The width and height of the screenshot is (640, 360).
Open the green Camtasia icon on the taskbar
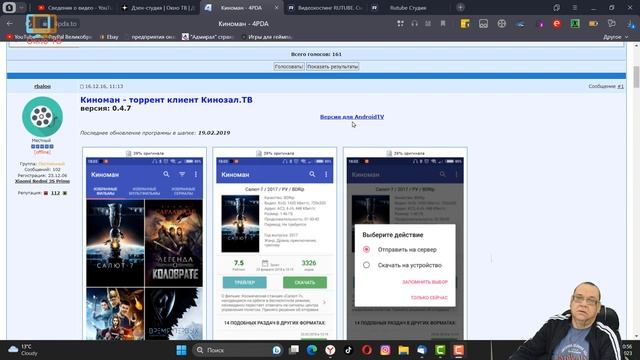point(440,350)
